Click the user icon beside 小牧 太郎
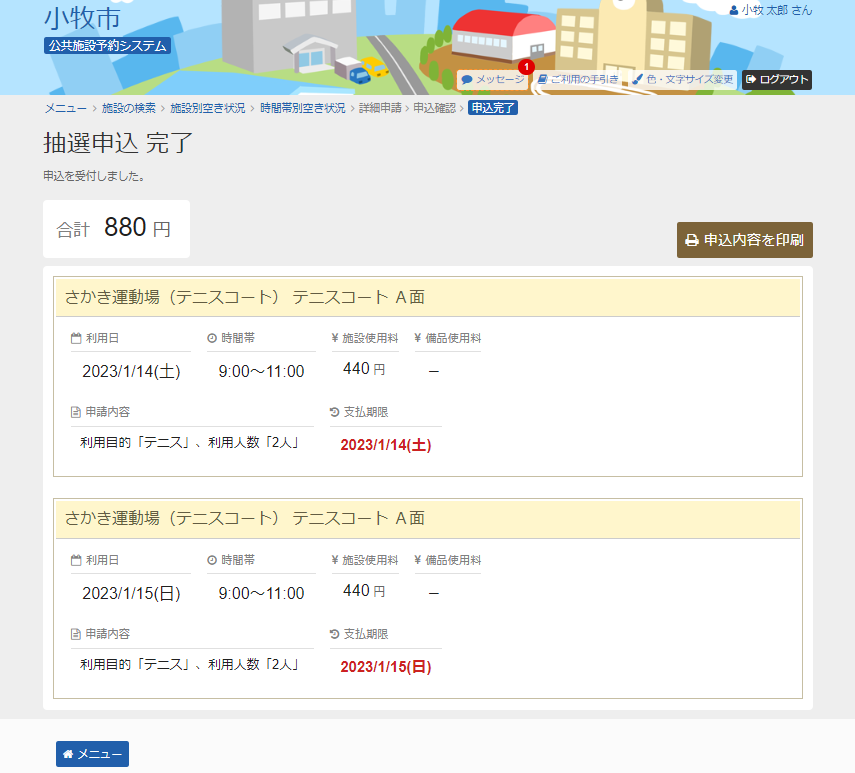855x773 pixels. coord(734,10)
